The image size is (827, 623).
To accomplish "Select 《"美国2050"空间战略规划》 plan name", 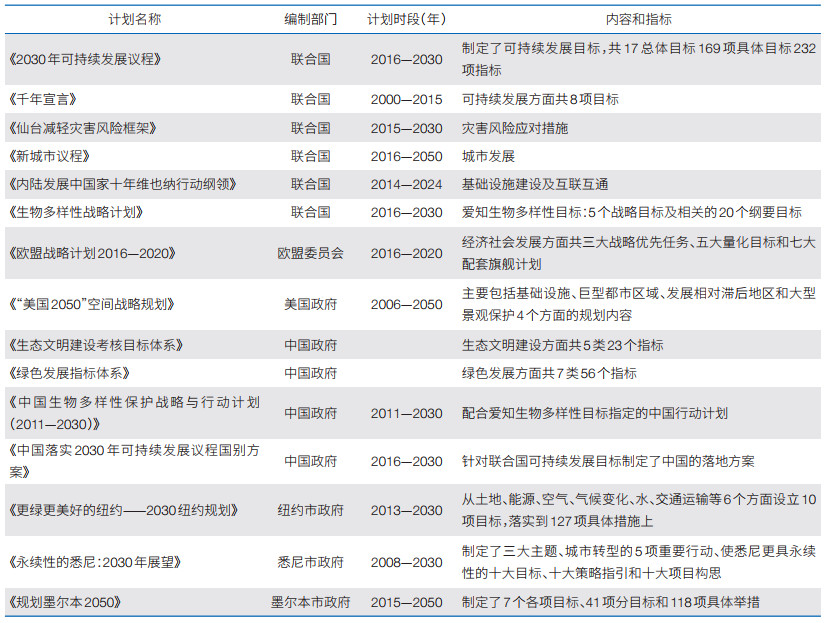I will click(x=92, y=304).
